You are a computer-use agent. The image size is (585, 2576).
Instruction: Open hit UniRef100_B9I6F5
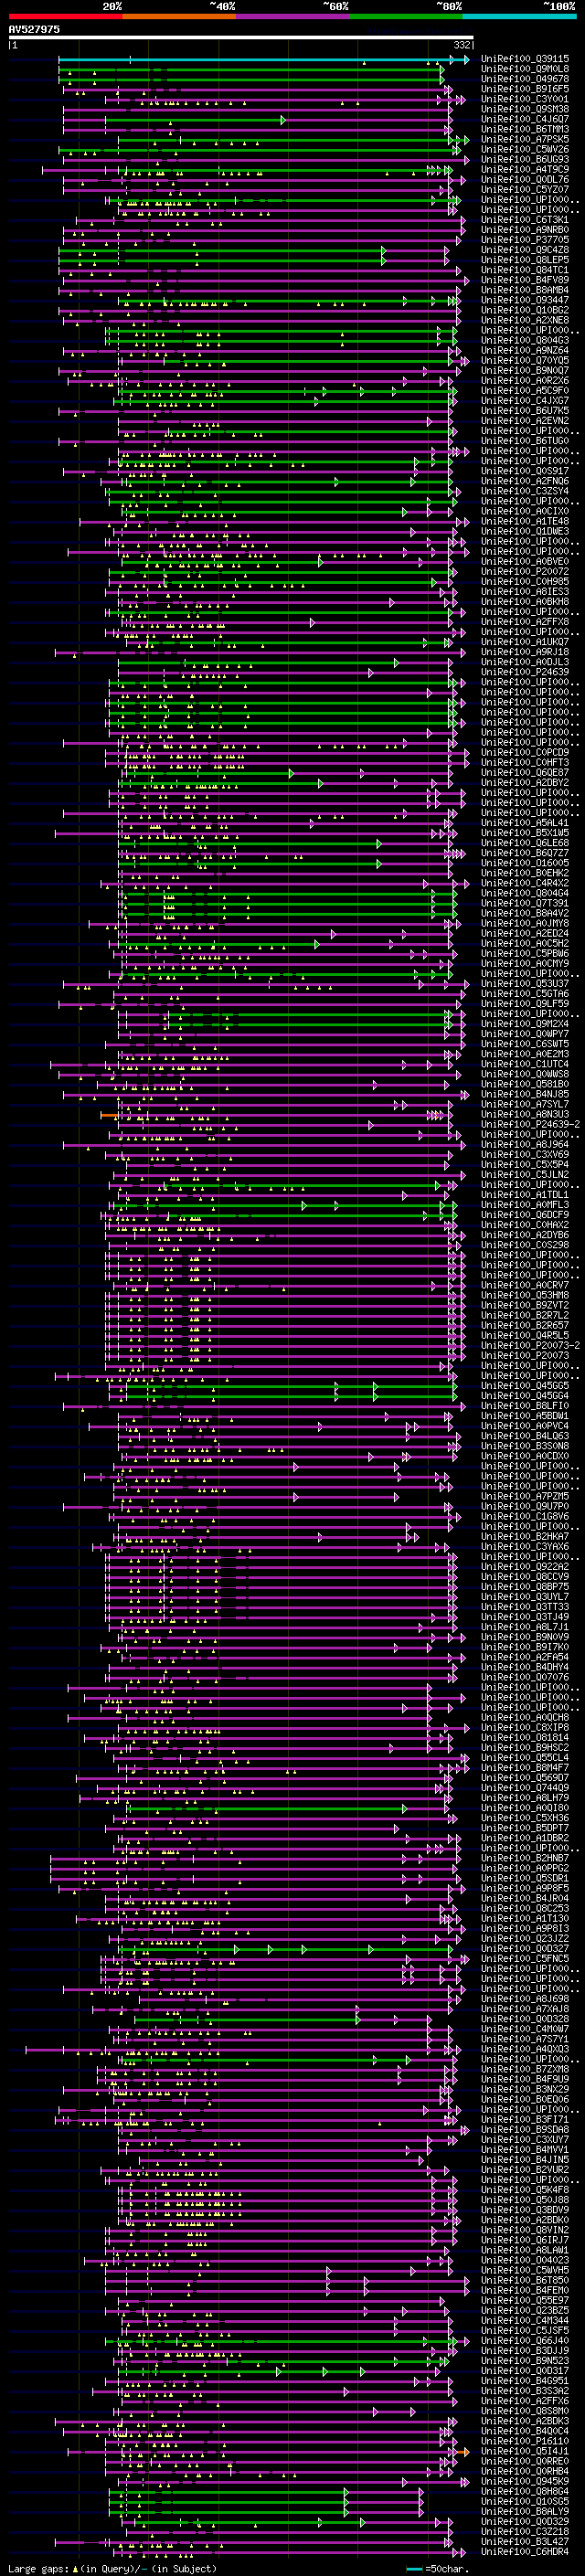click(x=525, y=89)
